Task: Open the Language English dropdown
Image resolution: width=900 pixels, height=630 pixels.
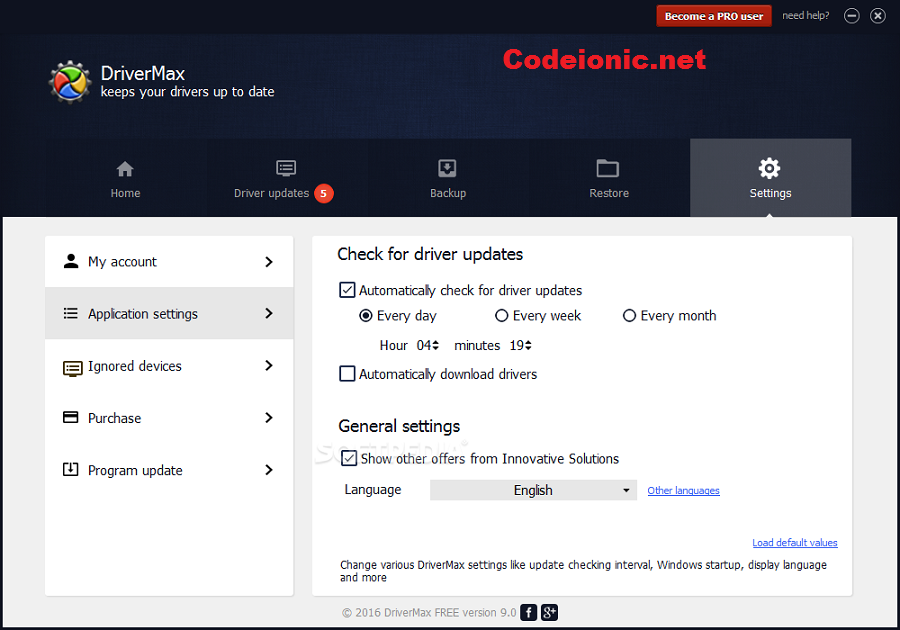Action: (533, 490)
